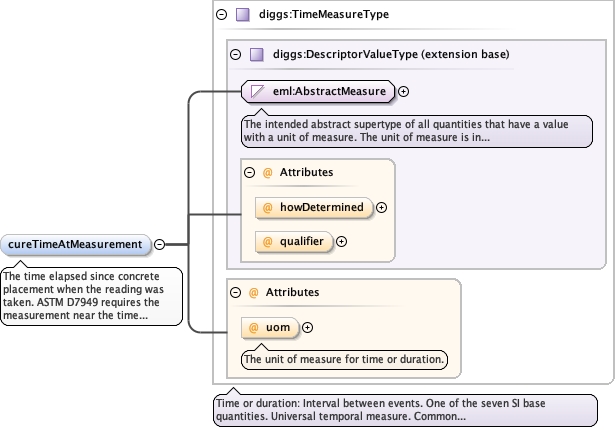Expand the qualifier attribute details
The image size is (616, 430).
(341, 242)
